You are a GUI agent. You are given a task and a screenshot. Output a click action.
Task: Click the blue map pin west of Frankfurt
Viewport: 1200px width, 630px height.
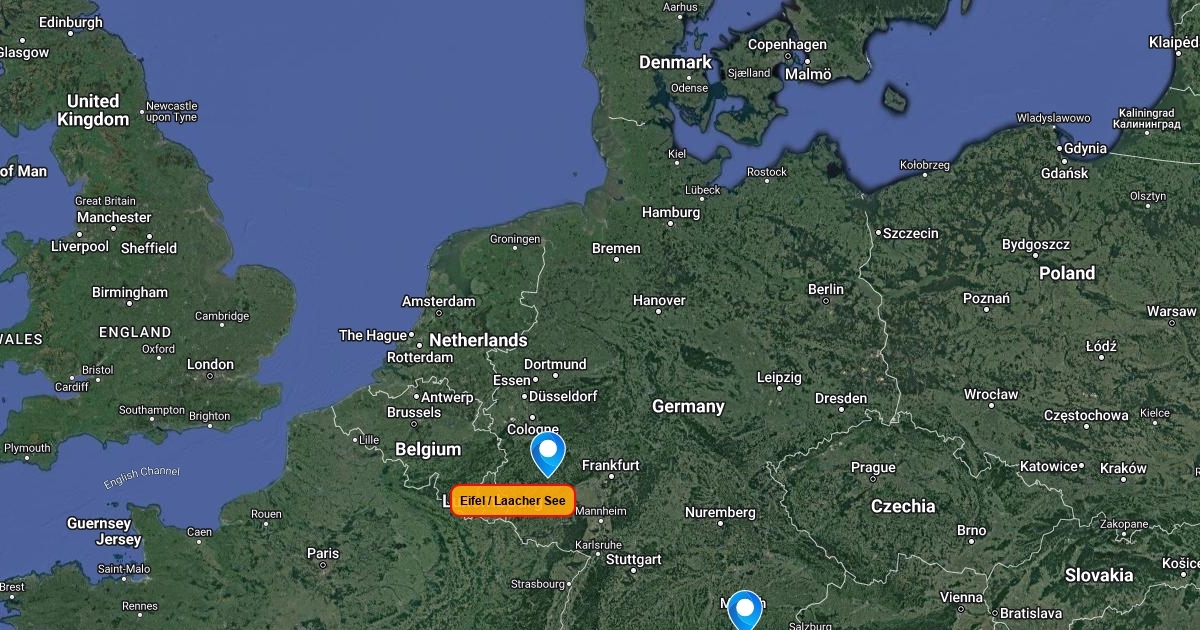(548, 453)
